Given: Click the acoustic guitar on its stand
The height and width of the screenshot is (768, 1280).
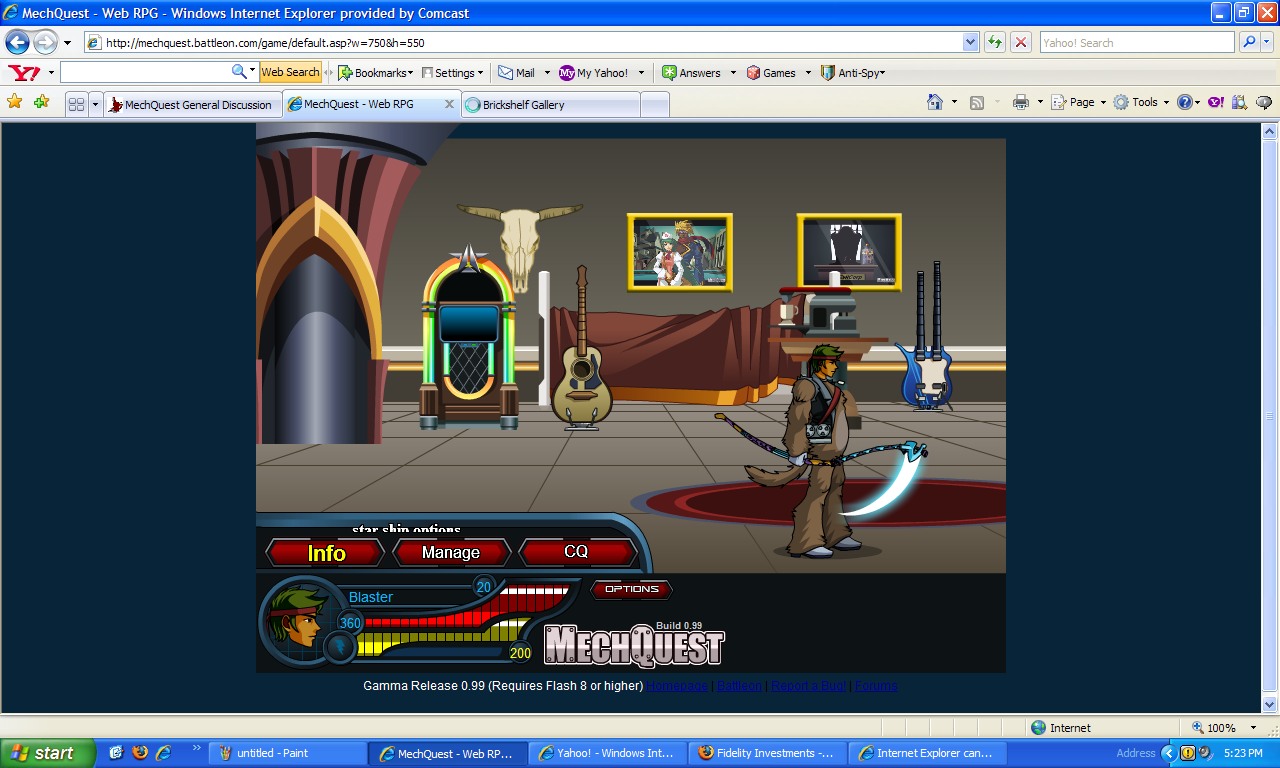Looking at the screenshot, I should point(582,350).
